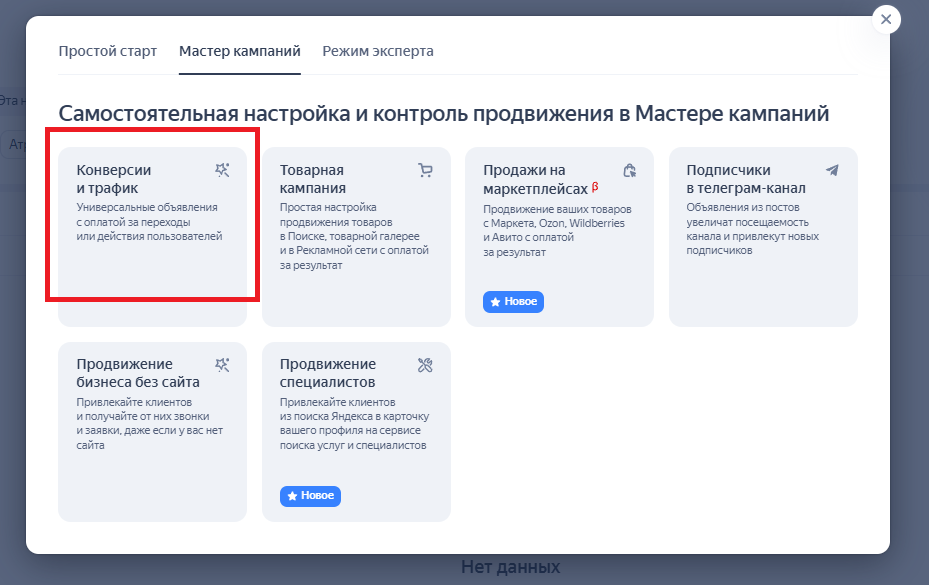The width and height of the screenshot is (929, 585).
Task: Click the Новое badge in the marketplaces card
Action: click(x=513, y=302)
